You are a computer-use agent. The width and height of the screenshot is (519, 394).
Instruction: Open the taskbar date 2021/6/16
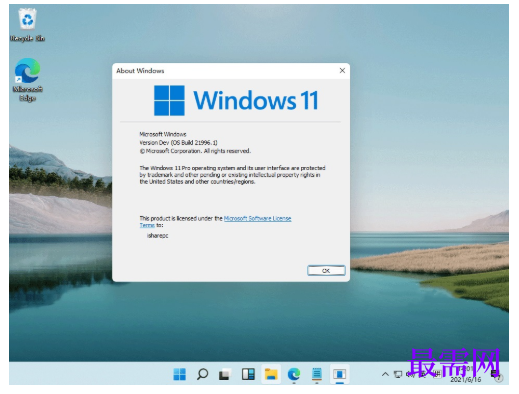click(x=466, y=379)
